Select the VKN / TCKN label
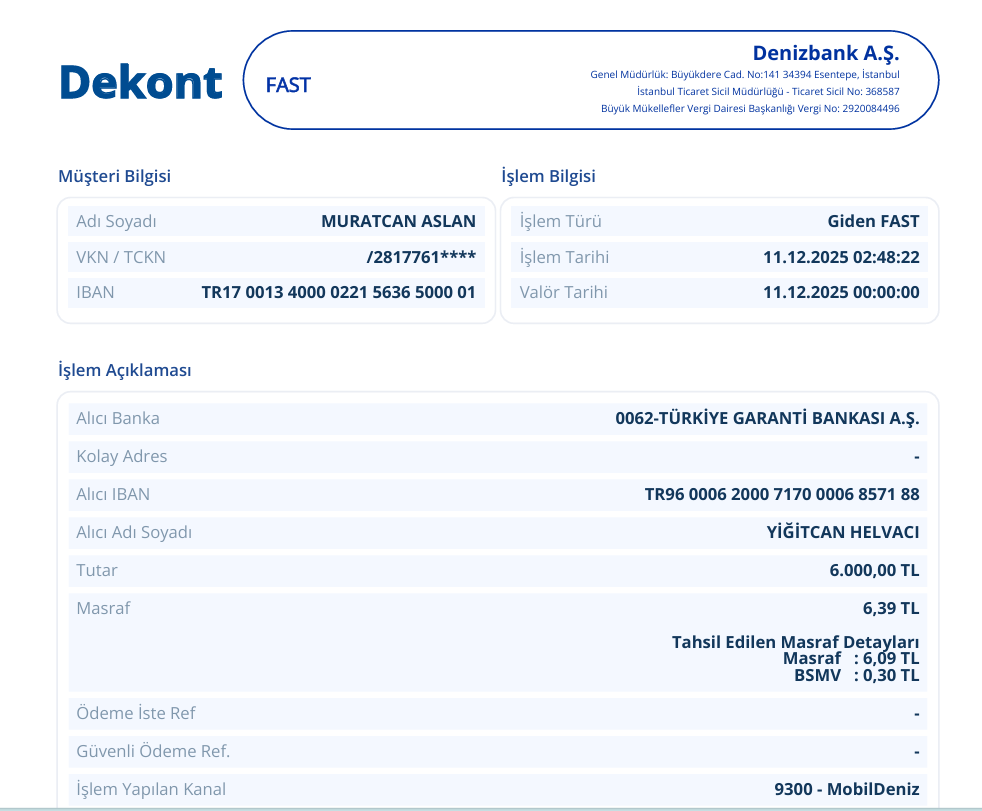Image resolution: width=982 pixels, height=811 pixels. coord(121,257)
